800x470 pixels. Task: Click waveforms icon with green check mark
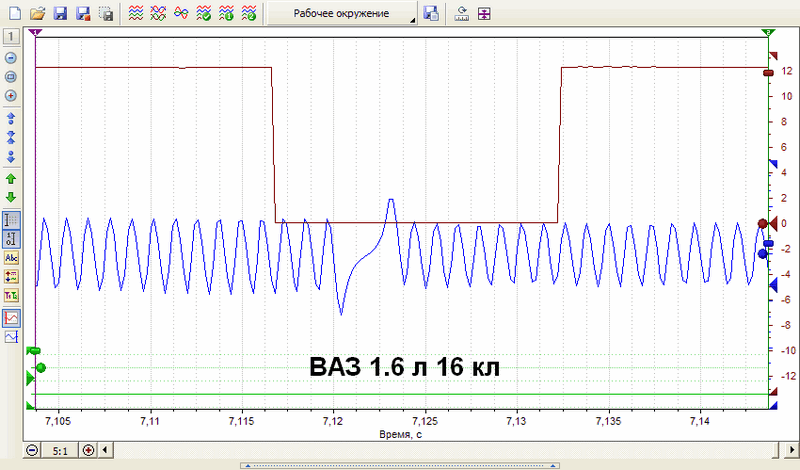pyautogui.click(x=204, y=13)
